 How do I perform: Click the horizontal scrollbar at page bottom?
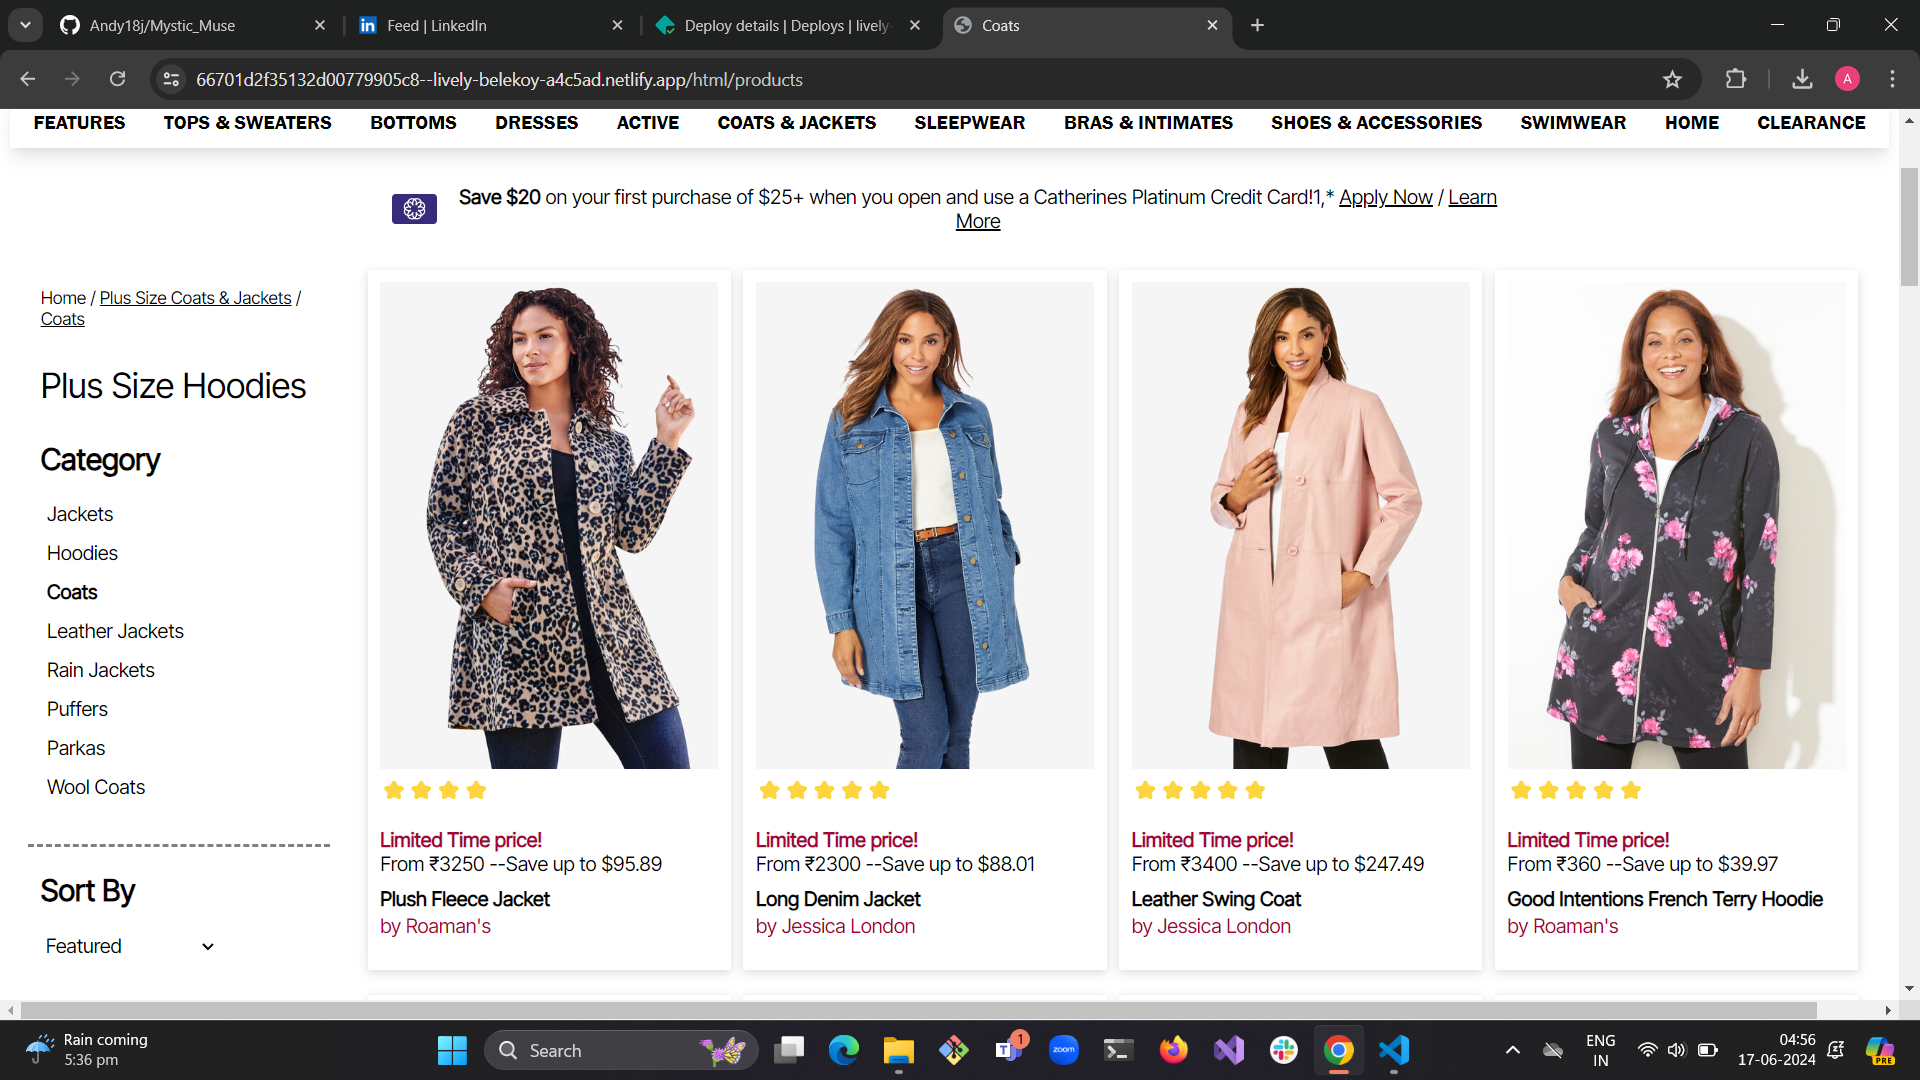pyautogui.click(x=918, y=1010)
